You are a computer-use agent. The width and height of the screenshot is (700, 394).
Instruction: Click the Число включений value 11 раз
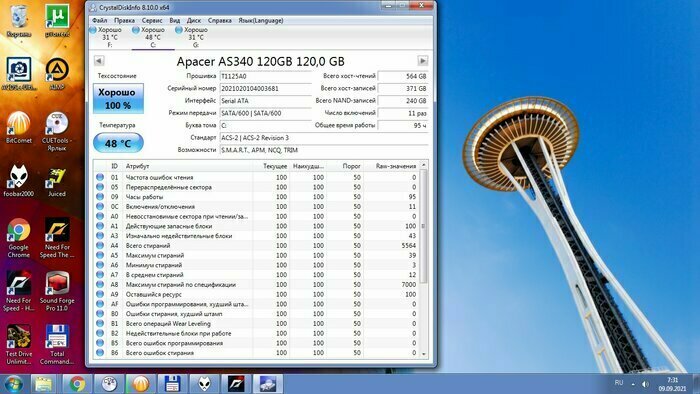403,113
